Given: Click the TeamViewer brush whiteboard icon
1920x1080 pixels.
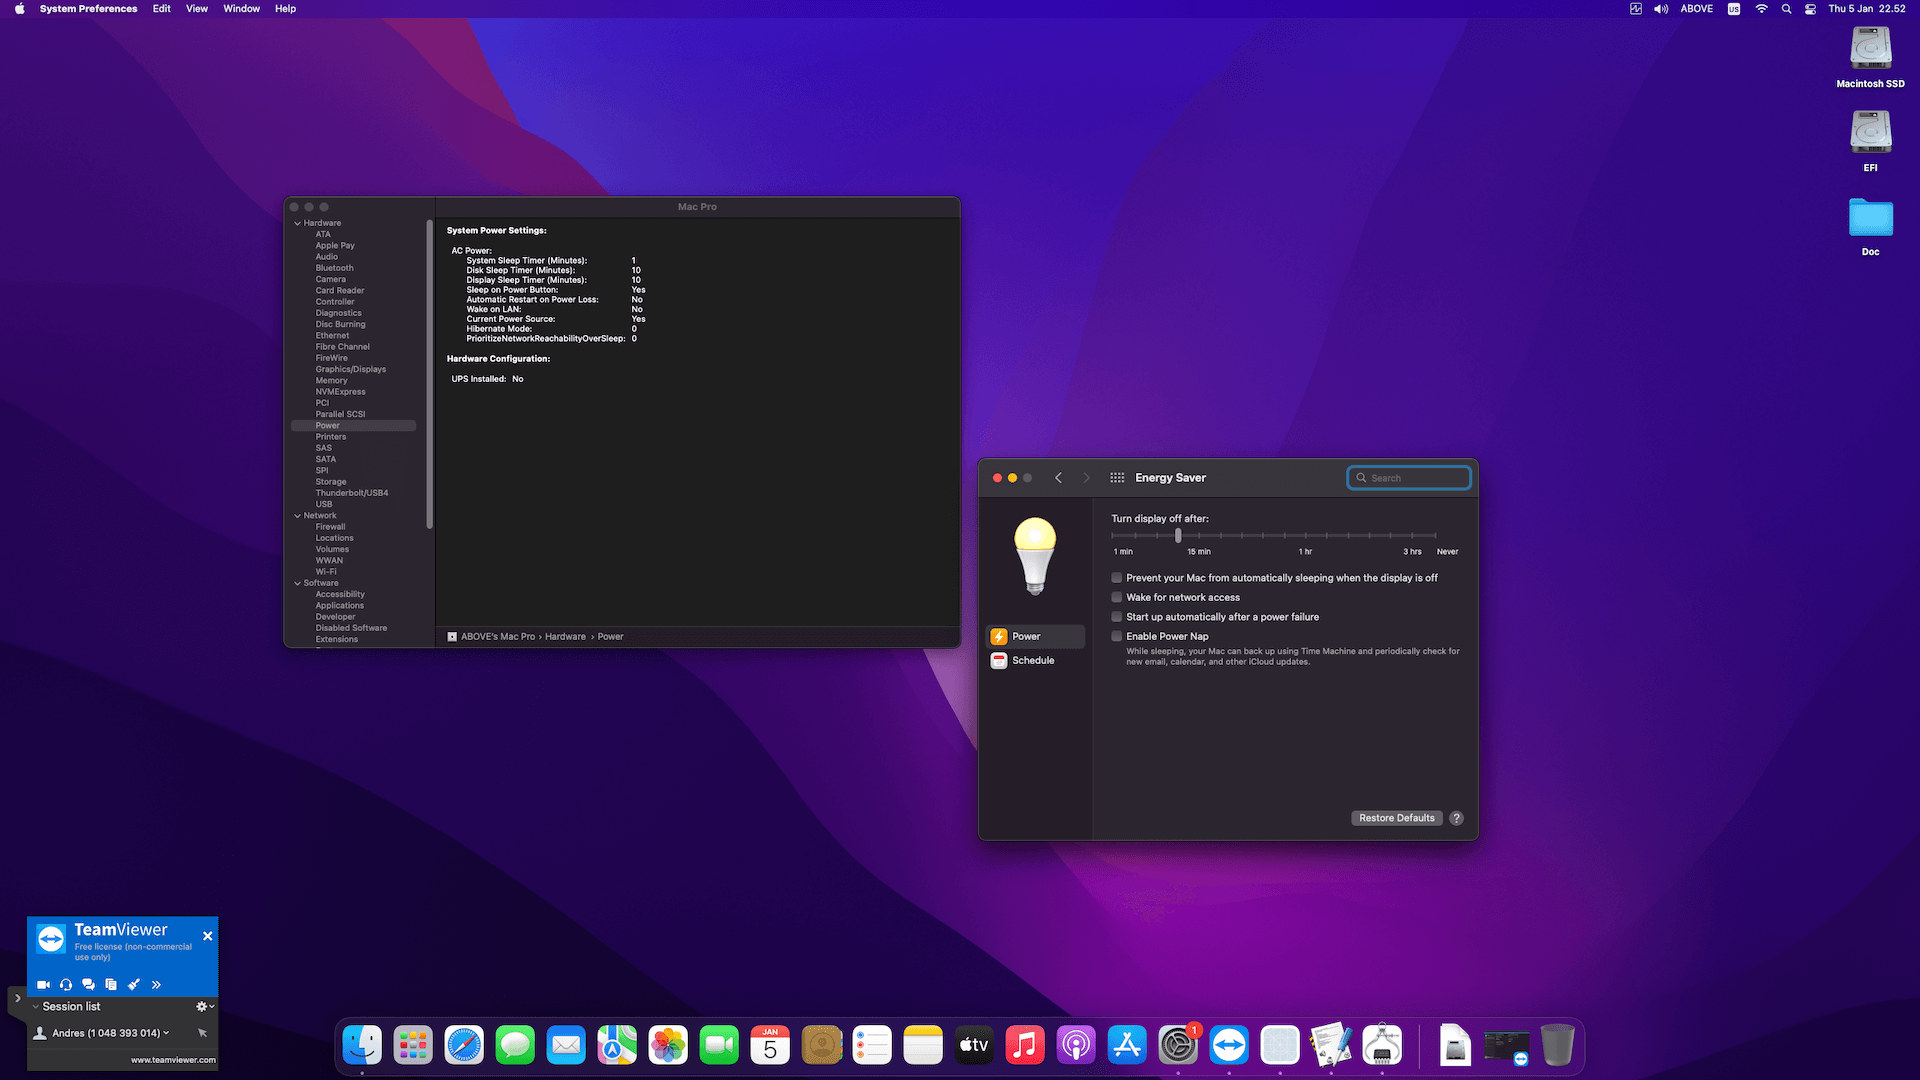Looking at the screenshot, I should pos(134,984).
